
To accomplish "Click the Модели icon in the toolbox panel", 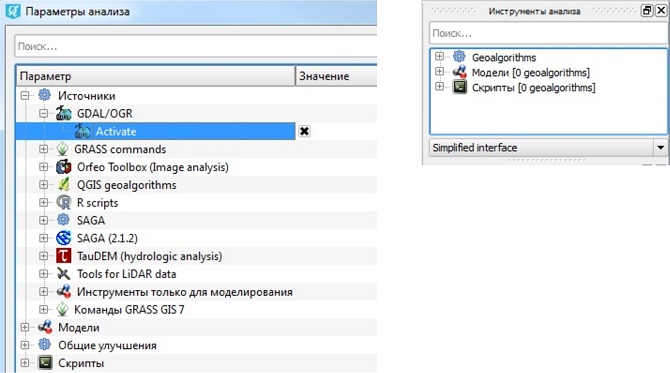I will coord(460,72).
